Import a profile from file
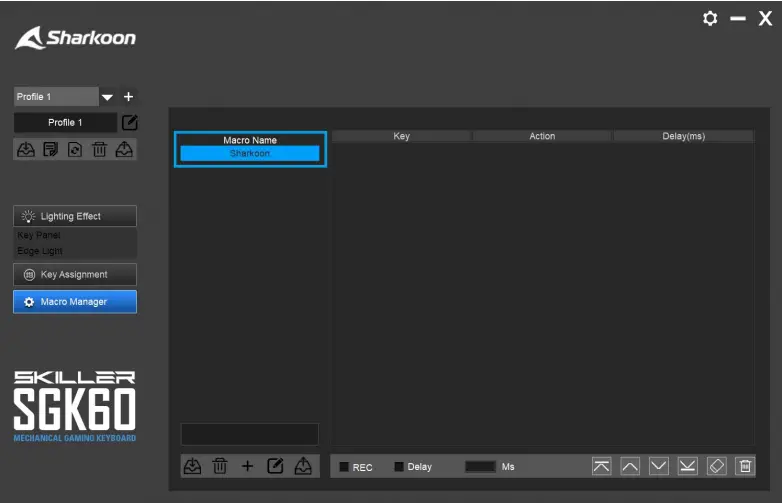Viewport: 782px width, 503px height. (x=26, y=150)
